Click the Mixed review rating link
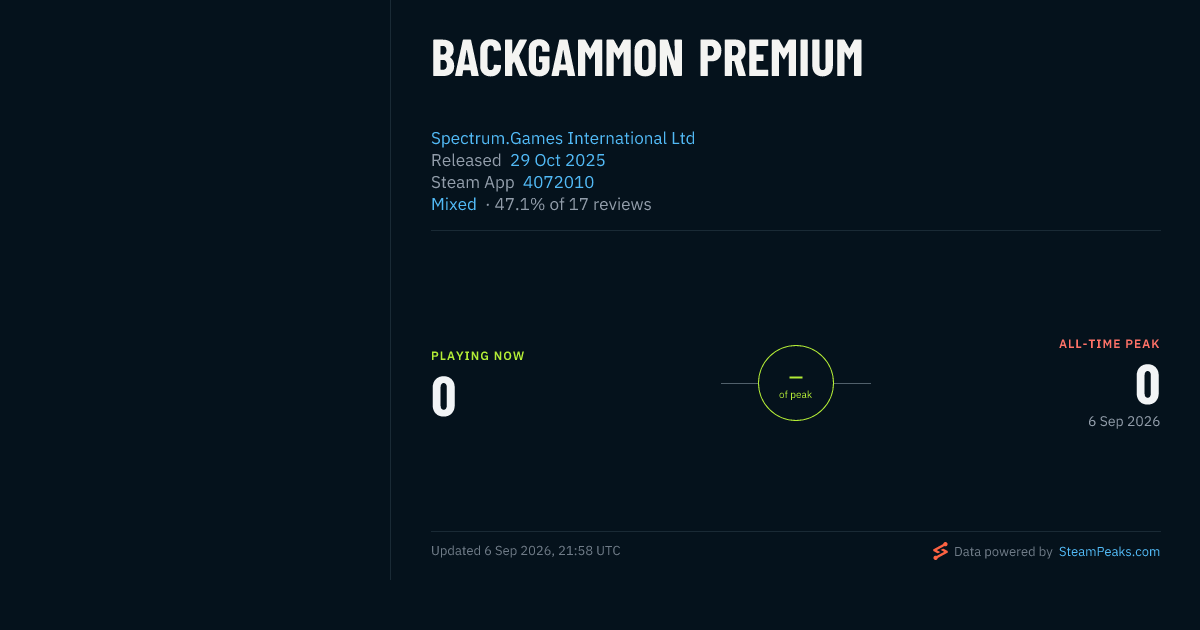 pyautogui.click(x=454, y=204)
